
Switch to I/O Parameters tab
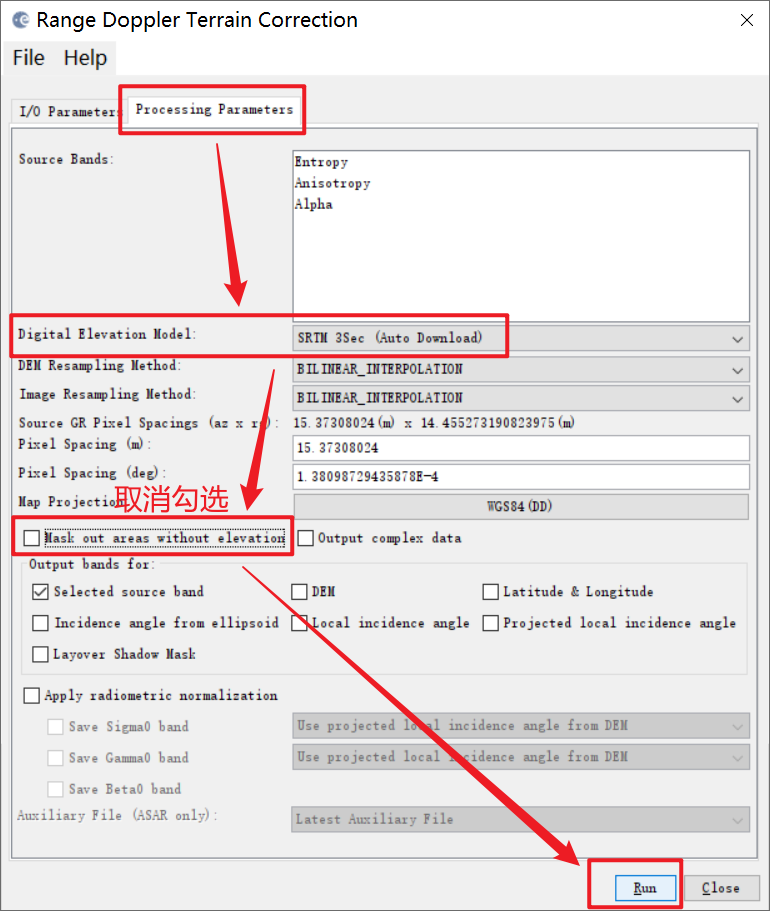(x=67, y=111)
